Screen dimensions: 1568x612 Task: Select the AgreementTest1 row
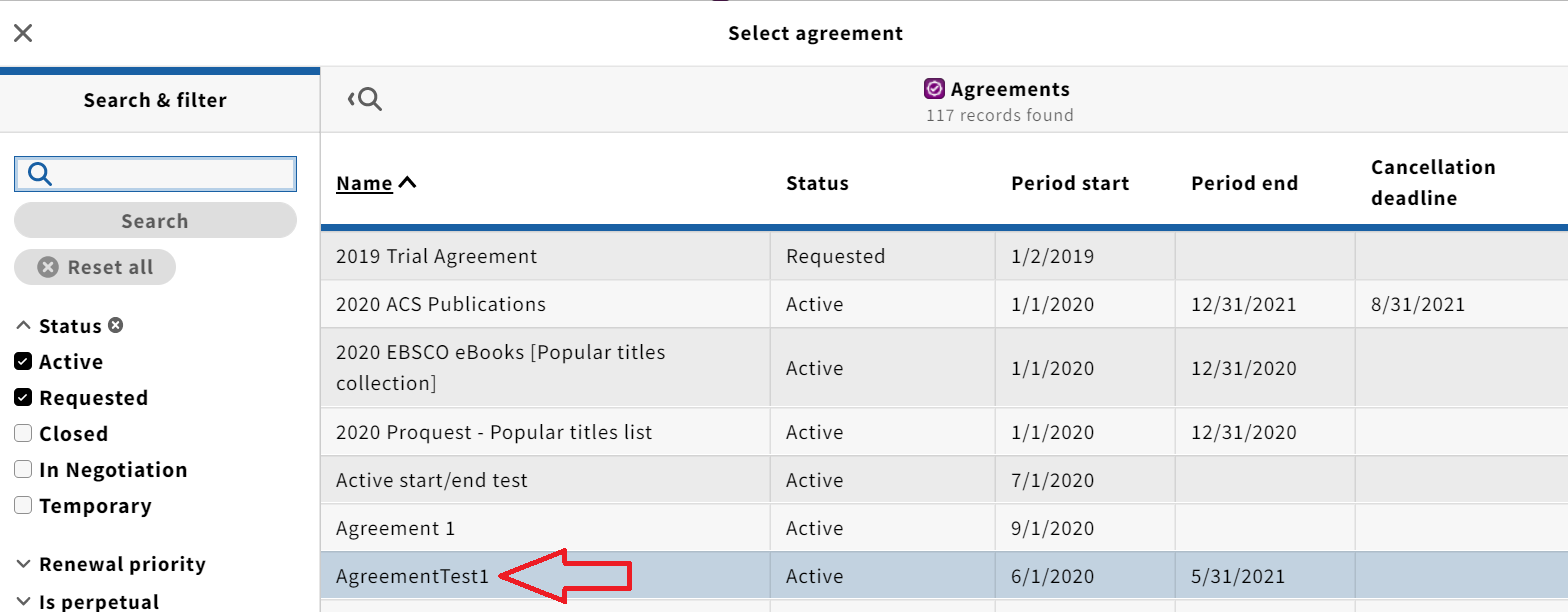944,576
